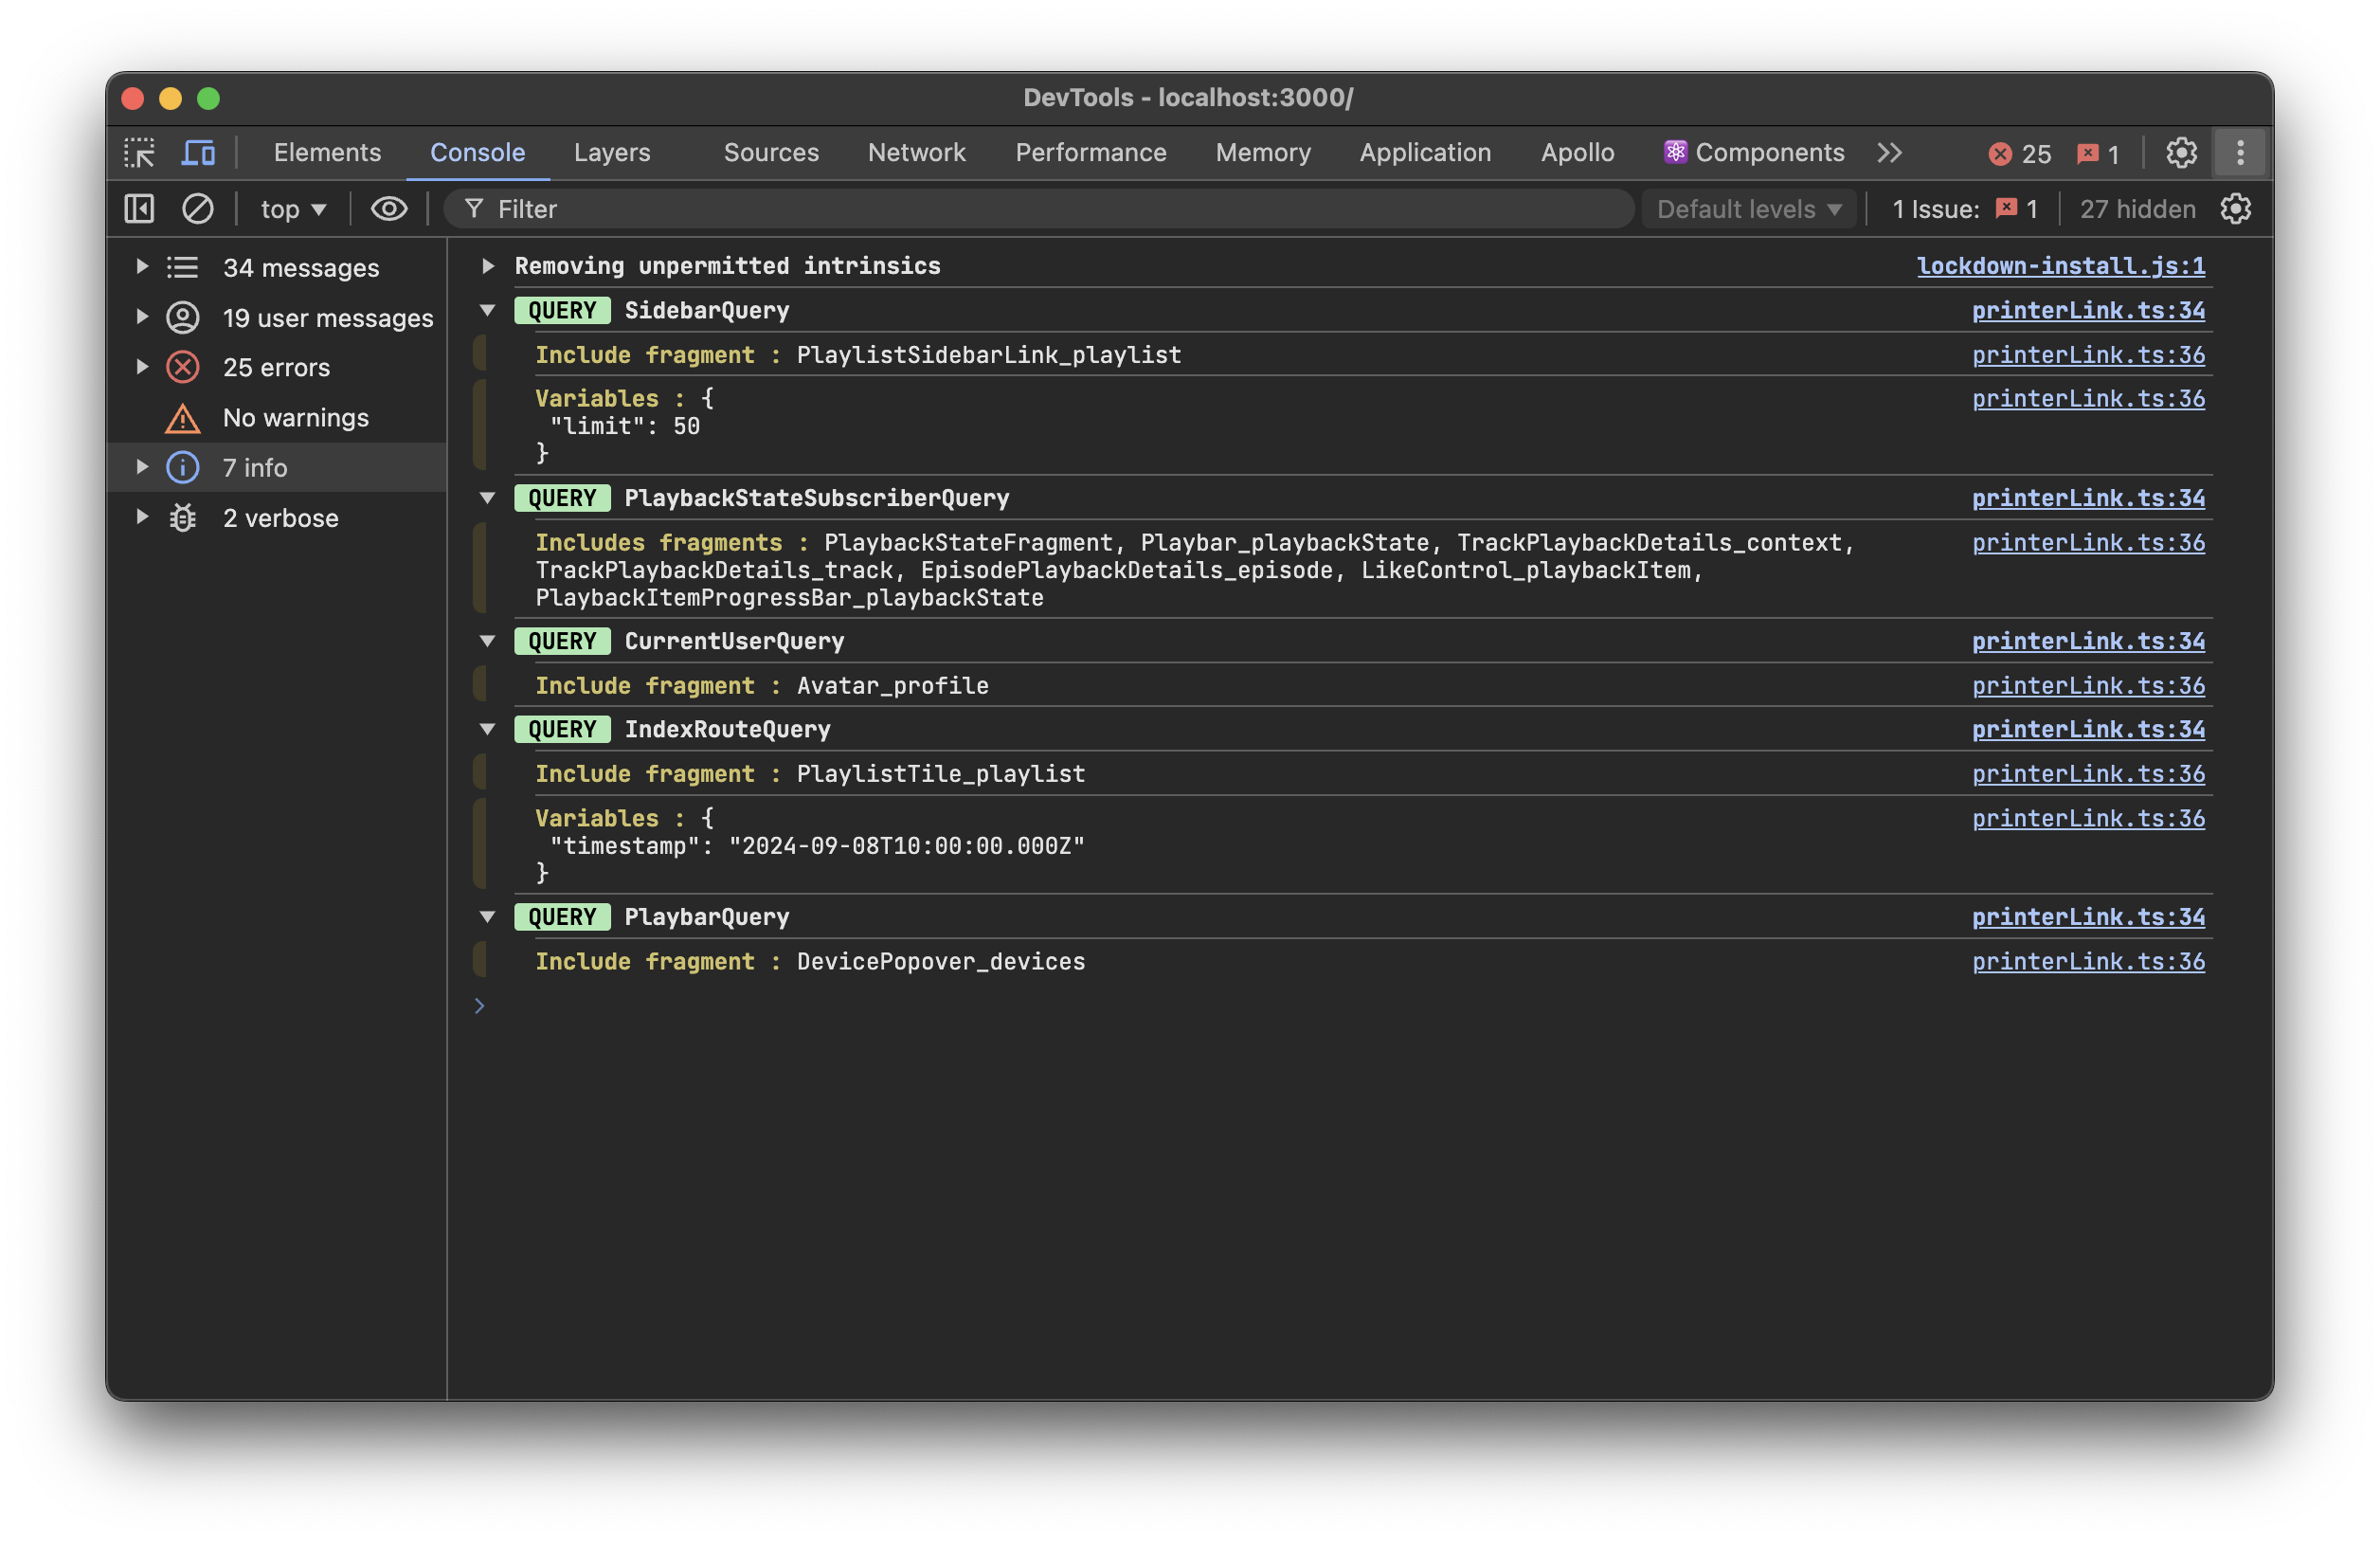Select the inspect element picker icon
This screenshot has height=1541, width=2380.
coord(139,153)
